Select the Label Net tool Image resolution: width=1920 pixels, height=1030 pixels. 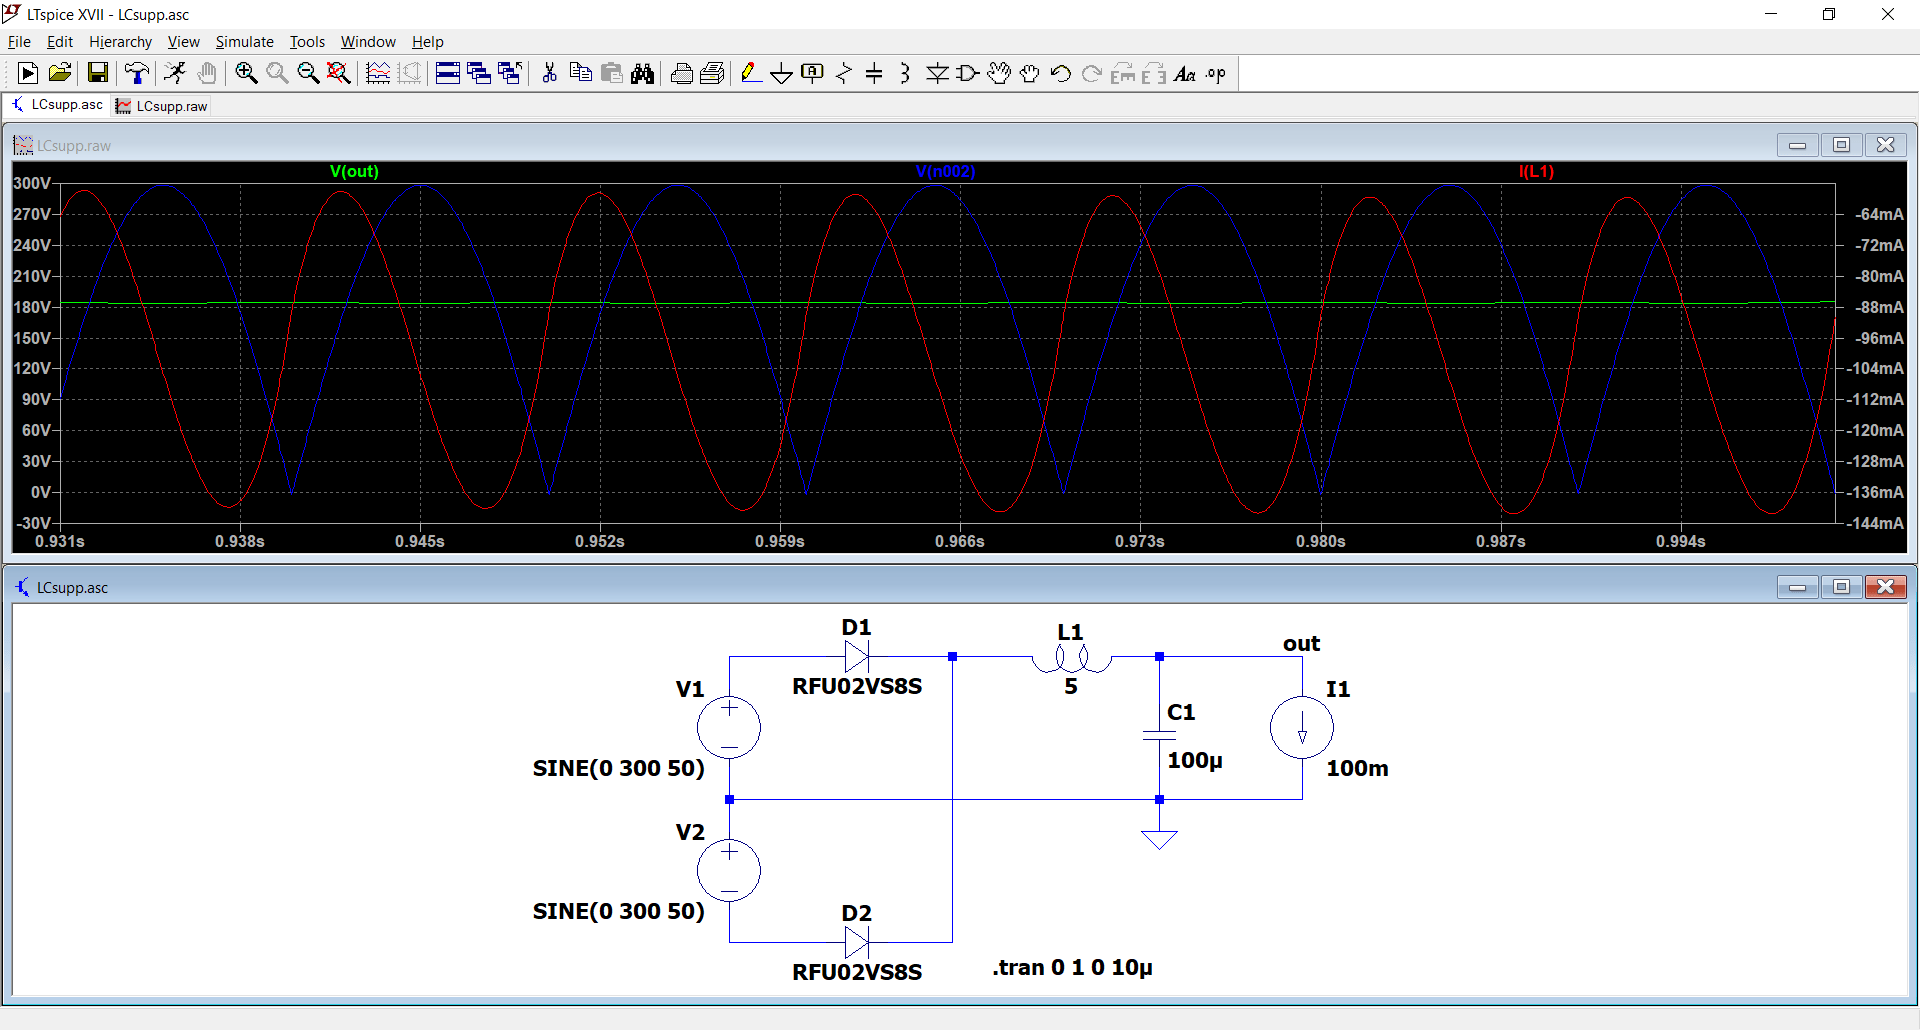pyautogui.click(x=813, y=73)
